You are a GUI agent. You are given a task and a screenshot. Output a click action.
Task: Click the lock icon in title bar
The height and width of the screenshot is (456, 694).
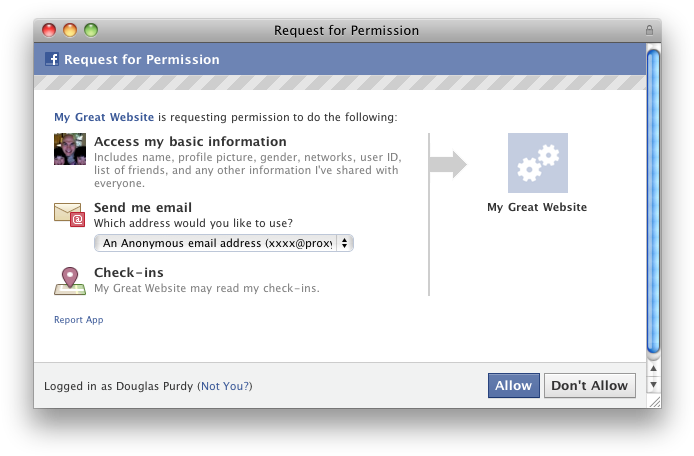(x=649, y=30)
